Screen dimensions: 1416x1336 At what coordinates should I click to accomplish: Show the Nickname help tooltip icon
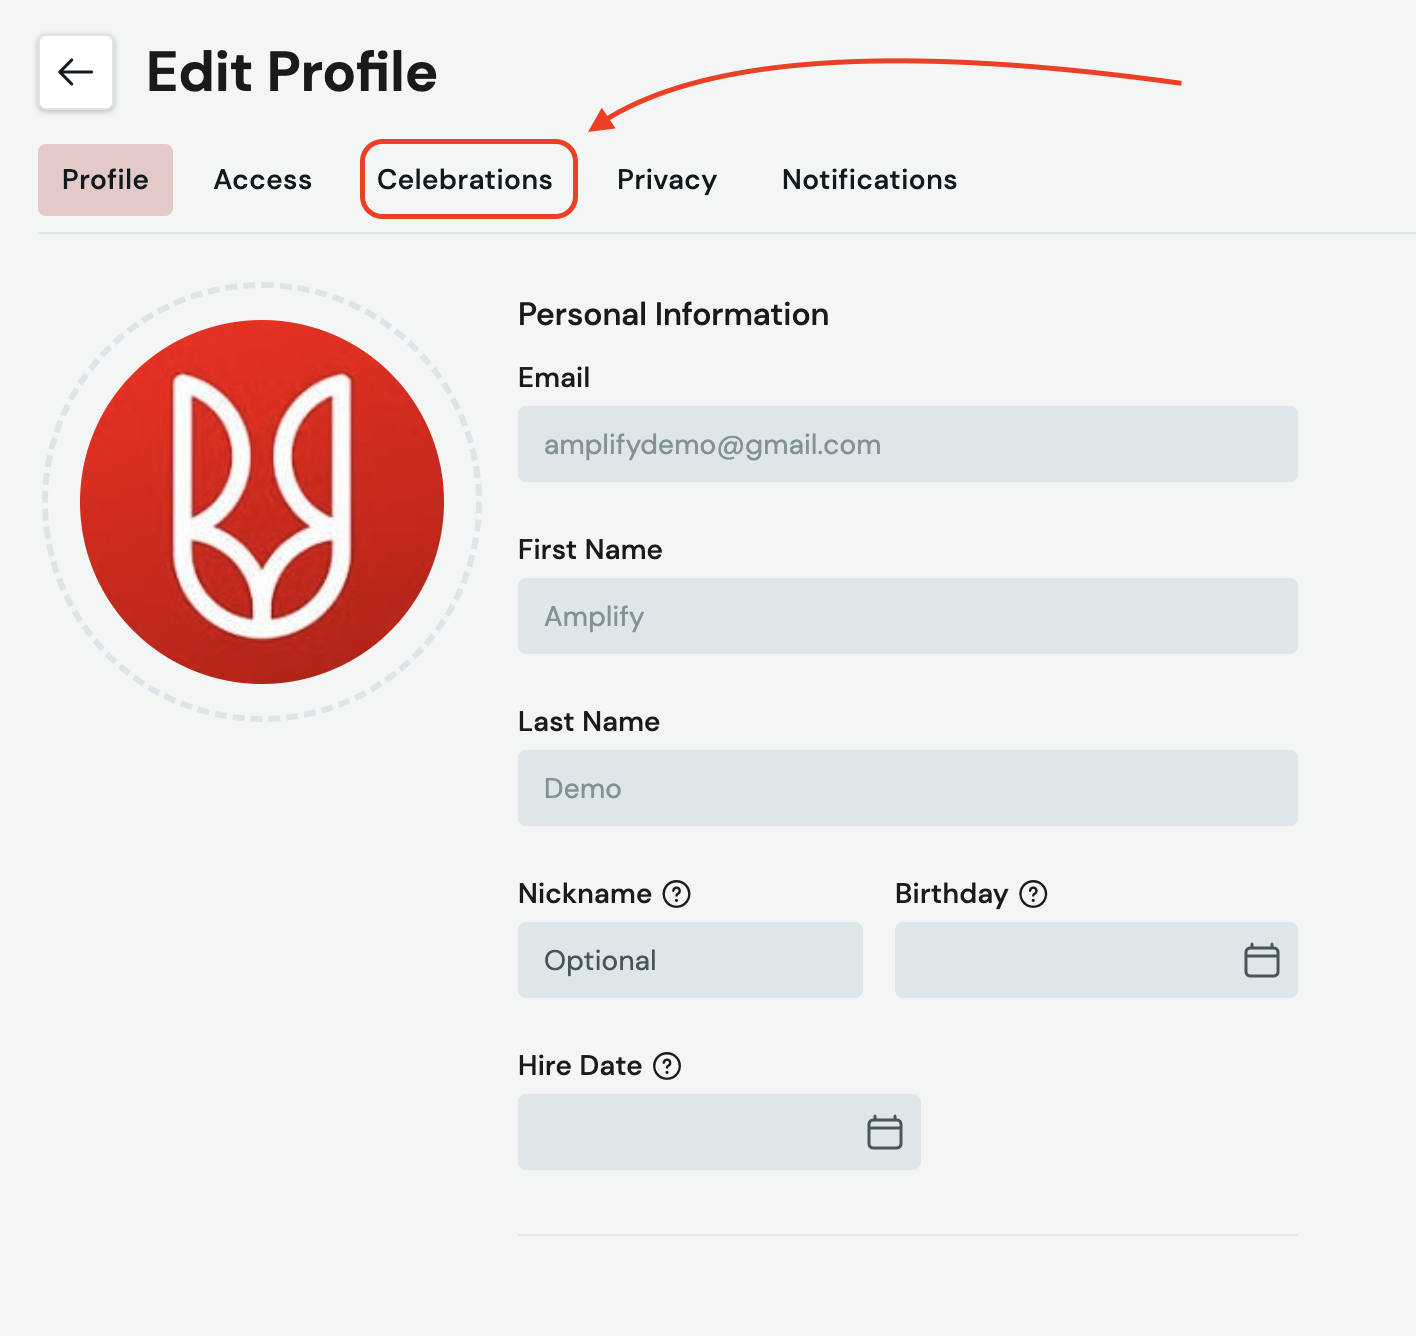[677, 894]
